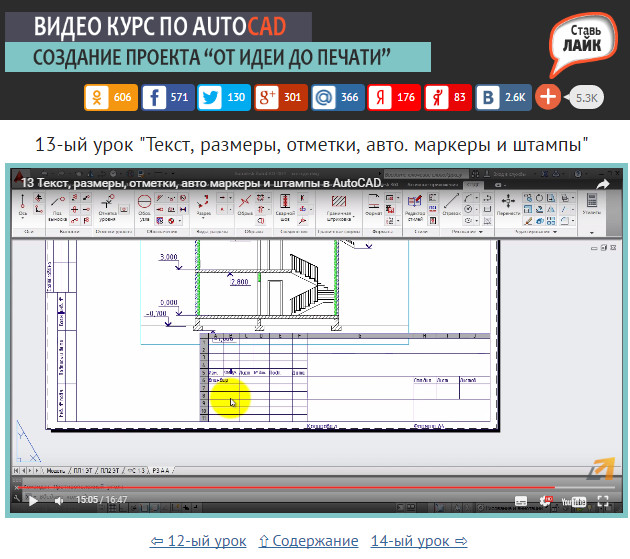Seek on the red video progress bar

click(317, 487)
